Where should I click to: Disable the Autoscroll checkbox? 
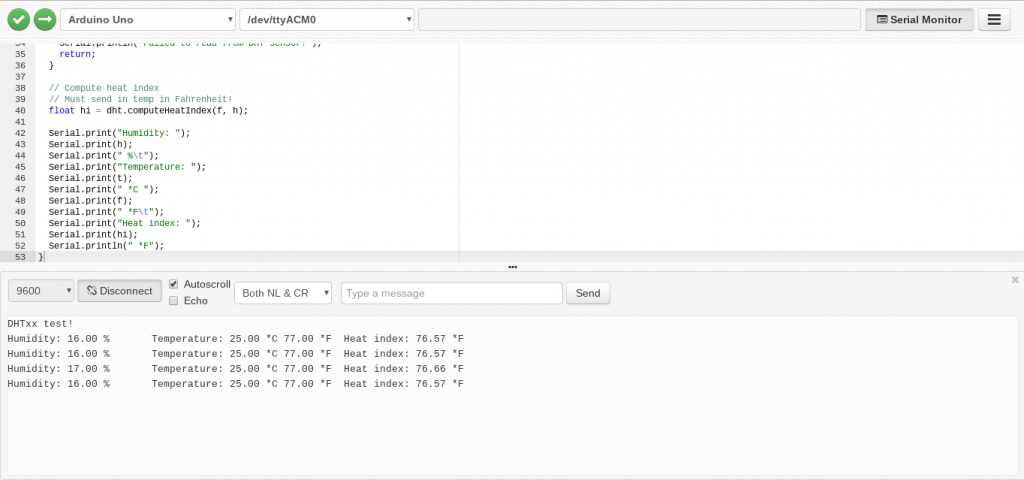pos(174,284)
